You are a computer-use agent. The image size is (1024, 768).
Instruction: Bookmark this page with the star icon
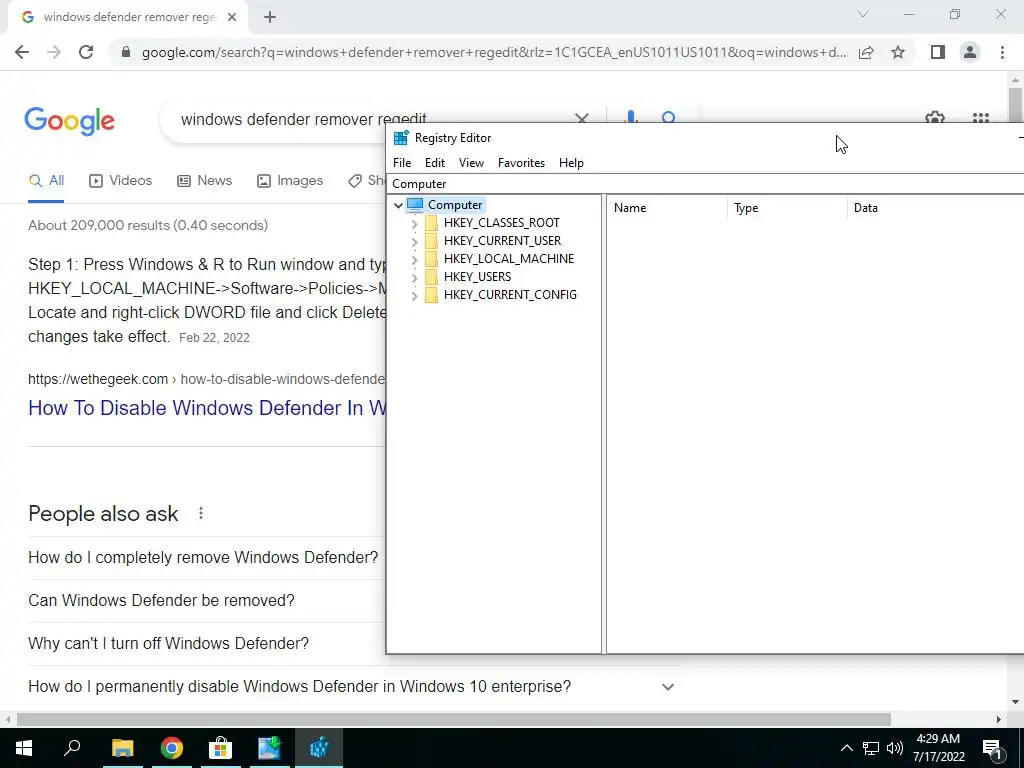point(898,52)
